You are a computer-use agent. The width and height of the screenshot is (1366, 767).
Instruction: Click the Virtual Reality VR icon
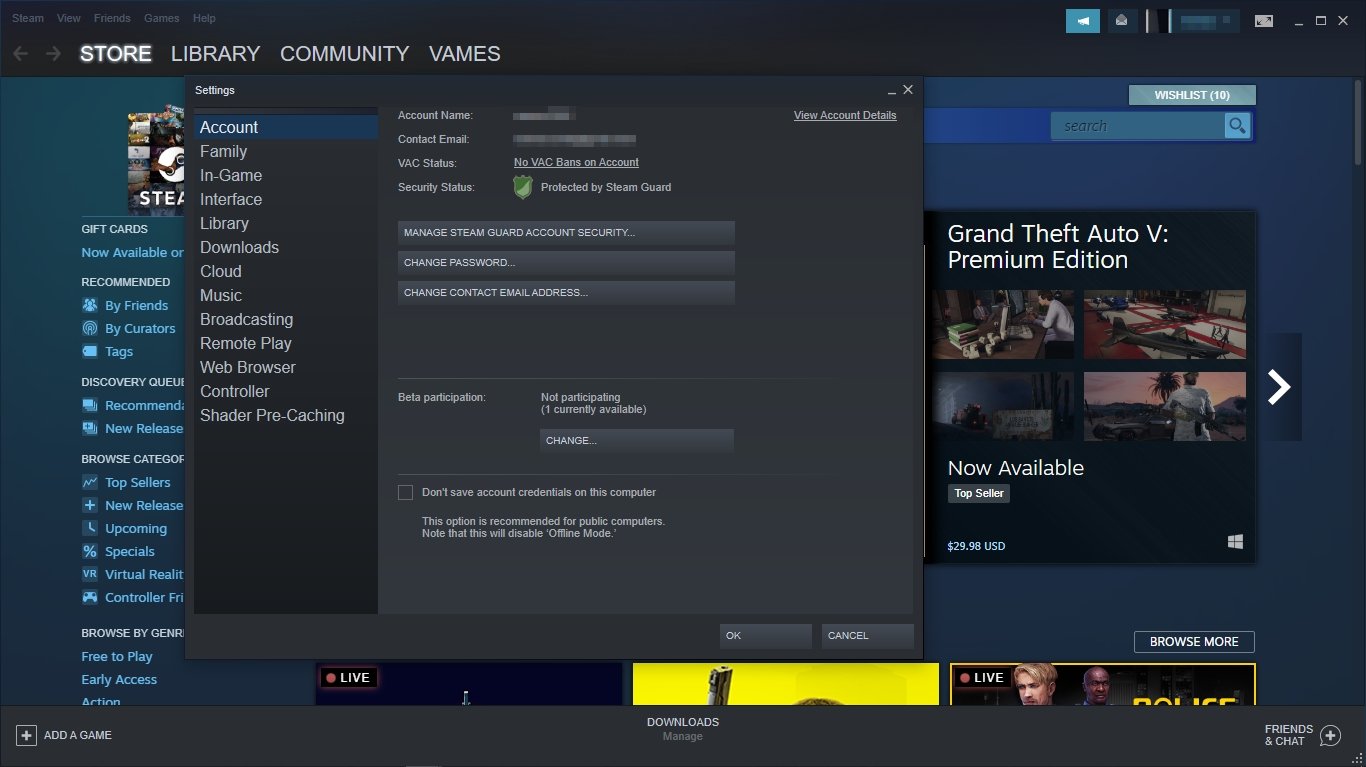click(x=89, y=574)
